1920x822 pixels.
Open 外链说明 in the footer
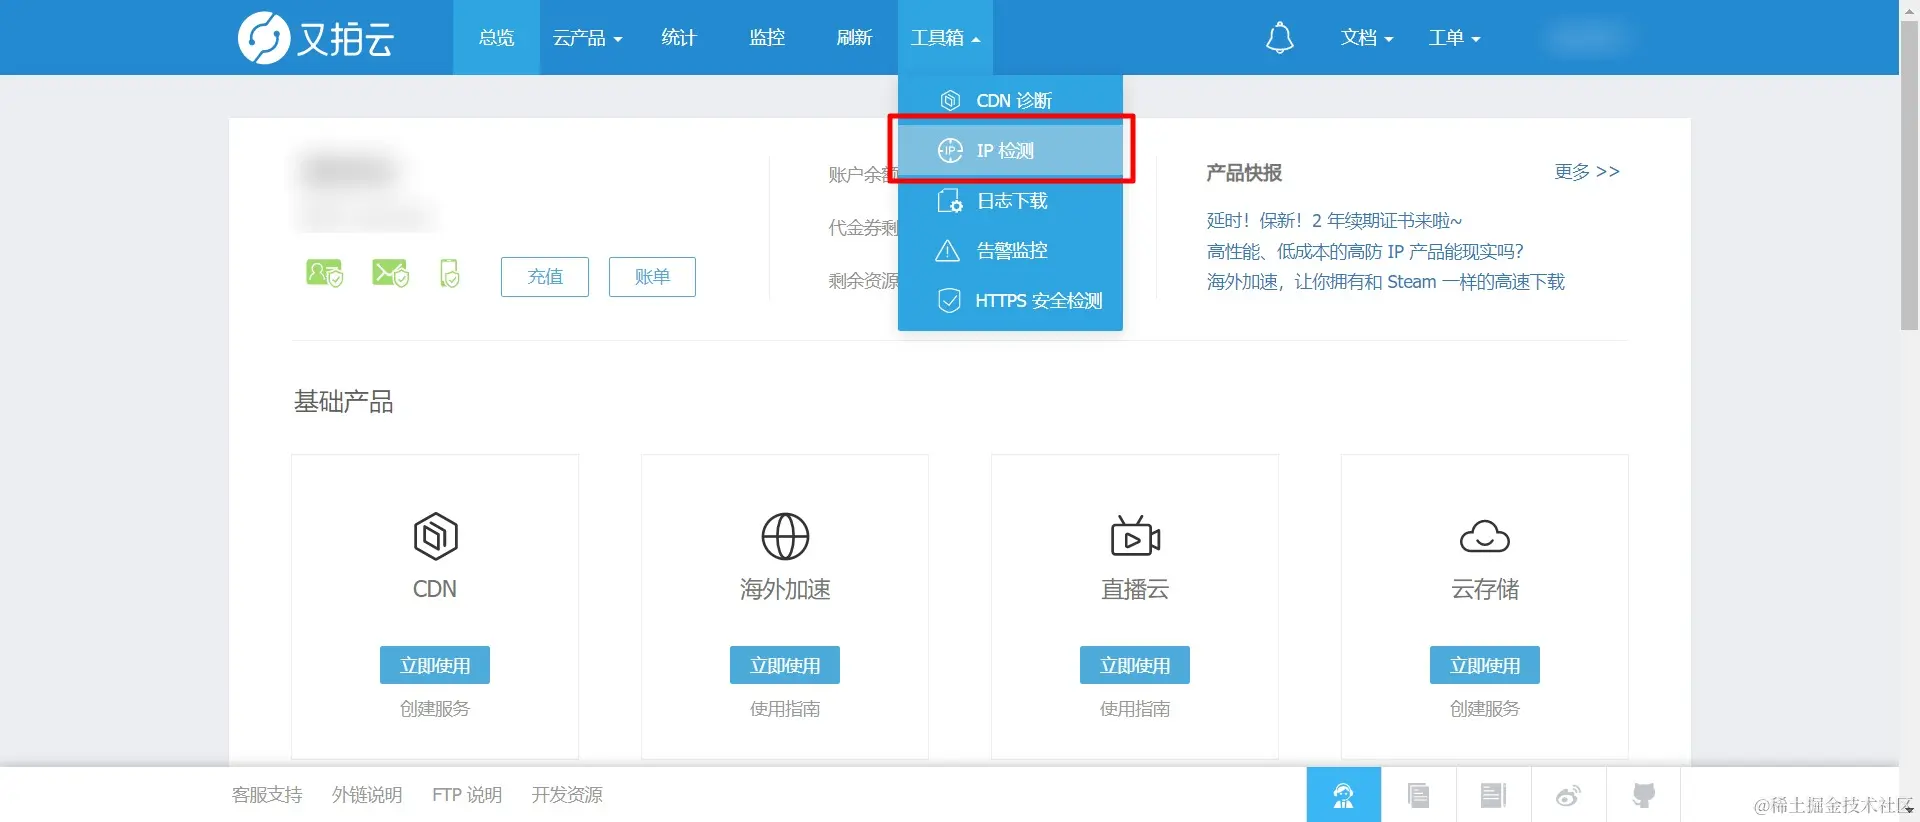click(367, 795)
